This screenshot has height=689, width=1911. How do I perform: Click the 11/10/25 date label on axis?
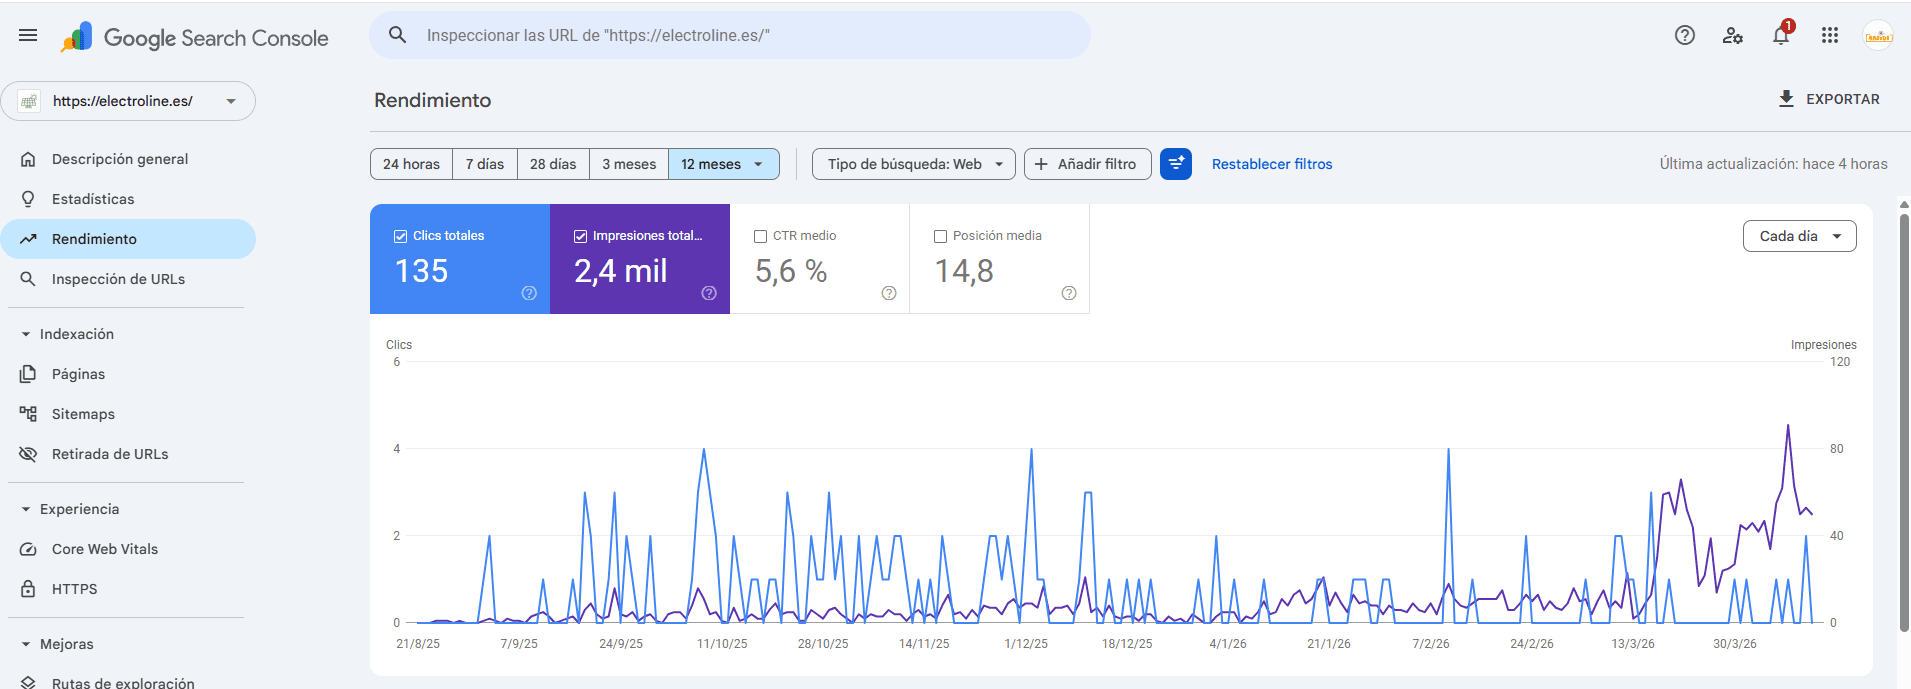[x=722, y=644]
